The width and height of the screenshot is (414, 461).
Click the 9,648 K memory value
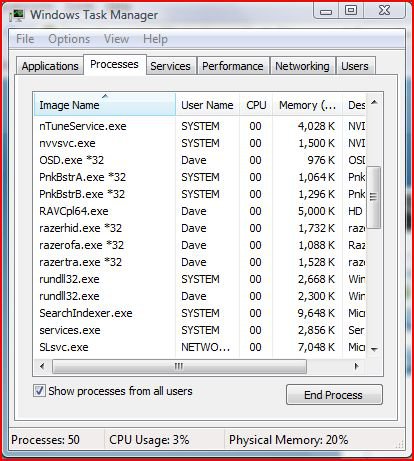[316, 313]
